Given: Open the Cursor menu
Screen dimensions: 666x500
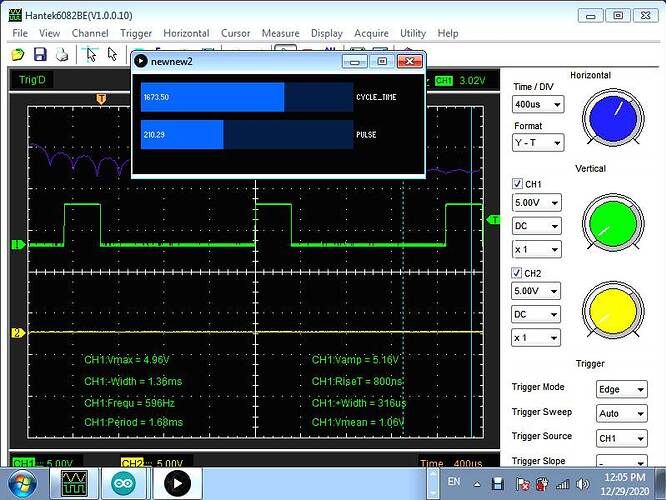Looking at the screenshot, I should [235, 33].
